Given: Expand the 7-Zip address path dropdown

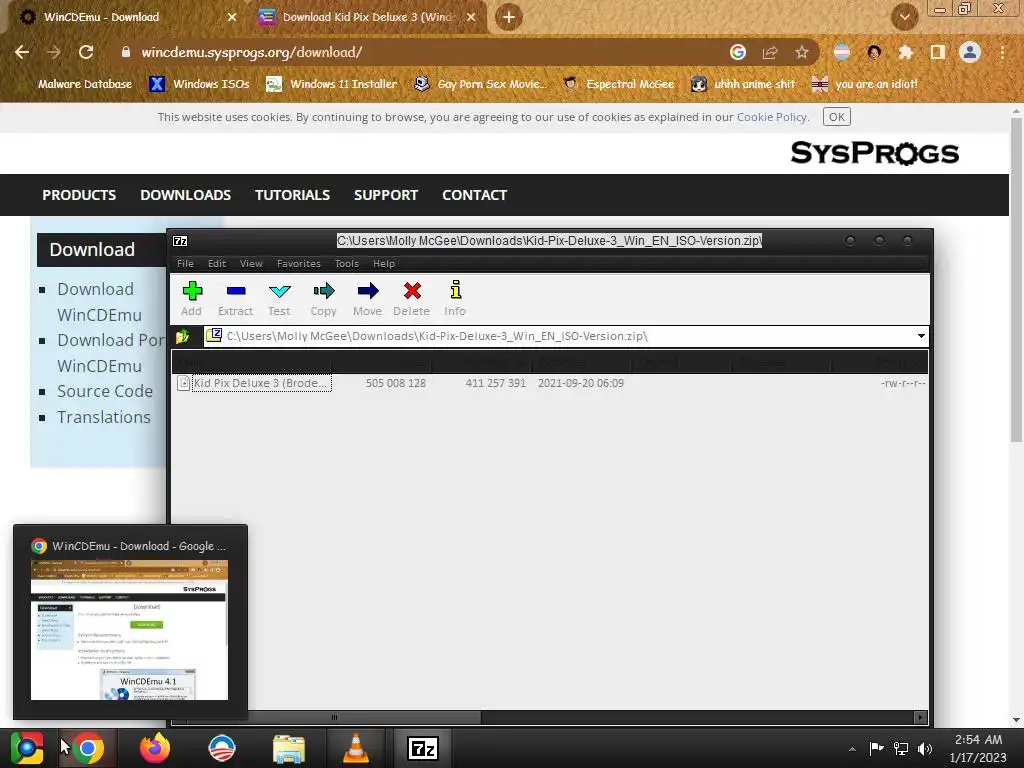Looking at the screenshot, I should point(921,336).
